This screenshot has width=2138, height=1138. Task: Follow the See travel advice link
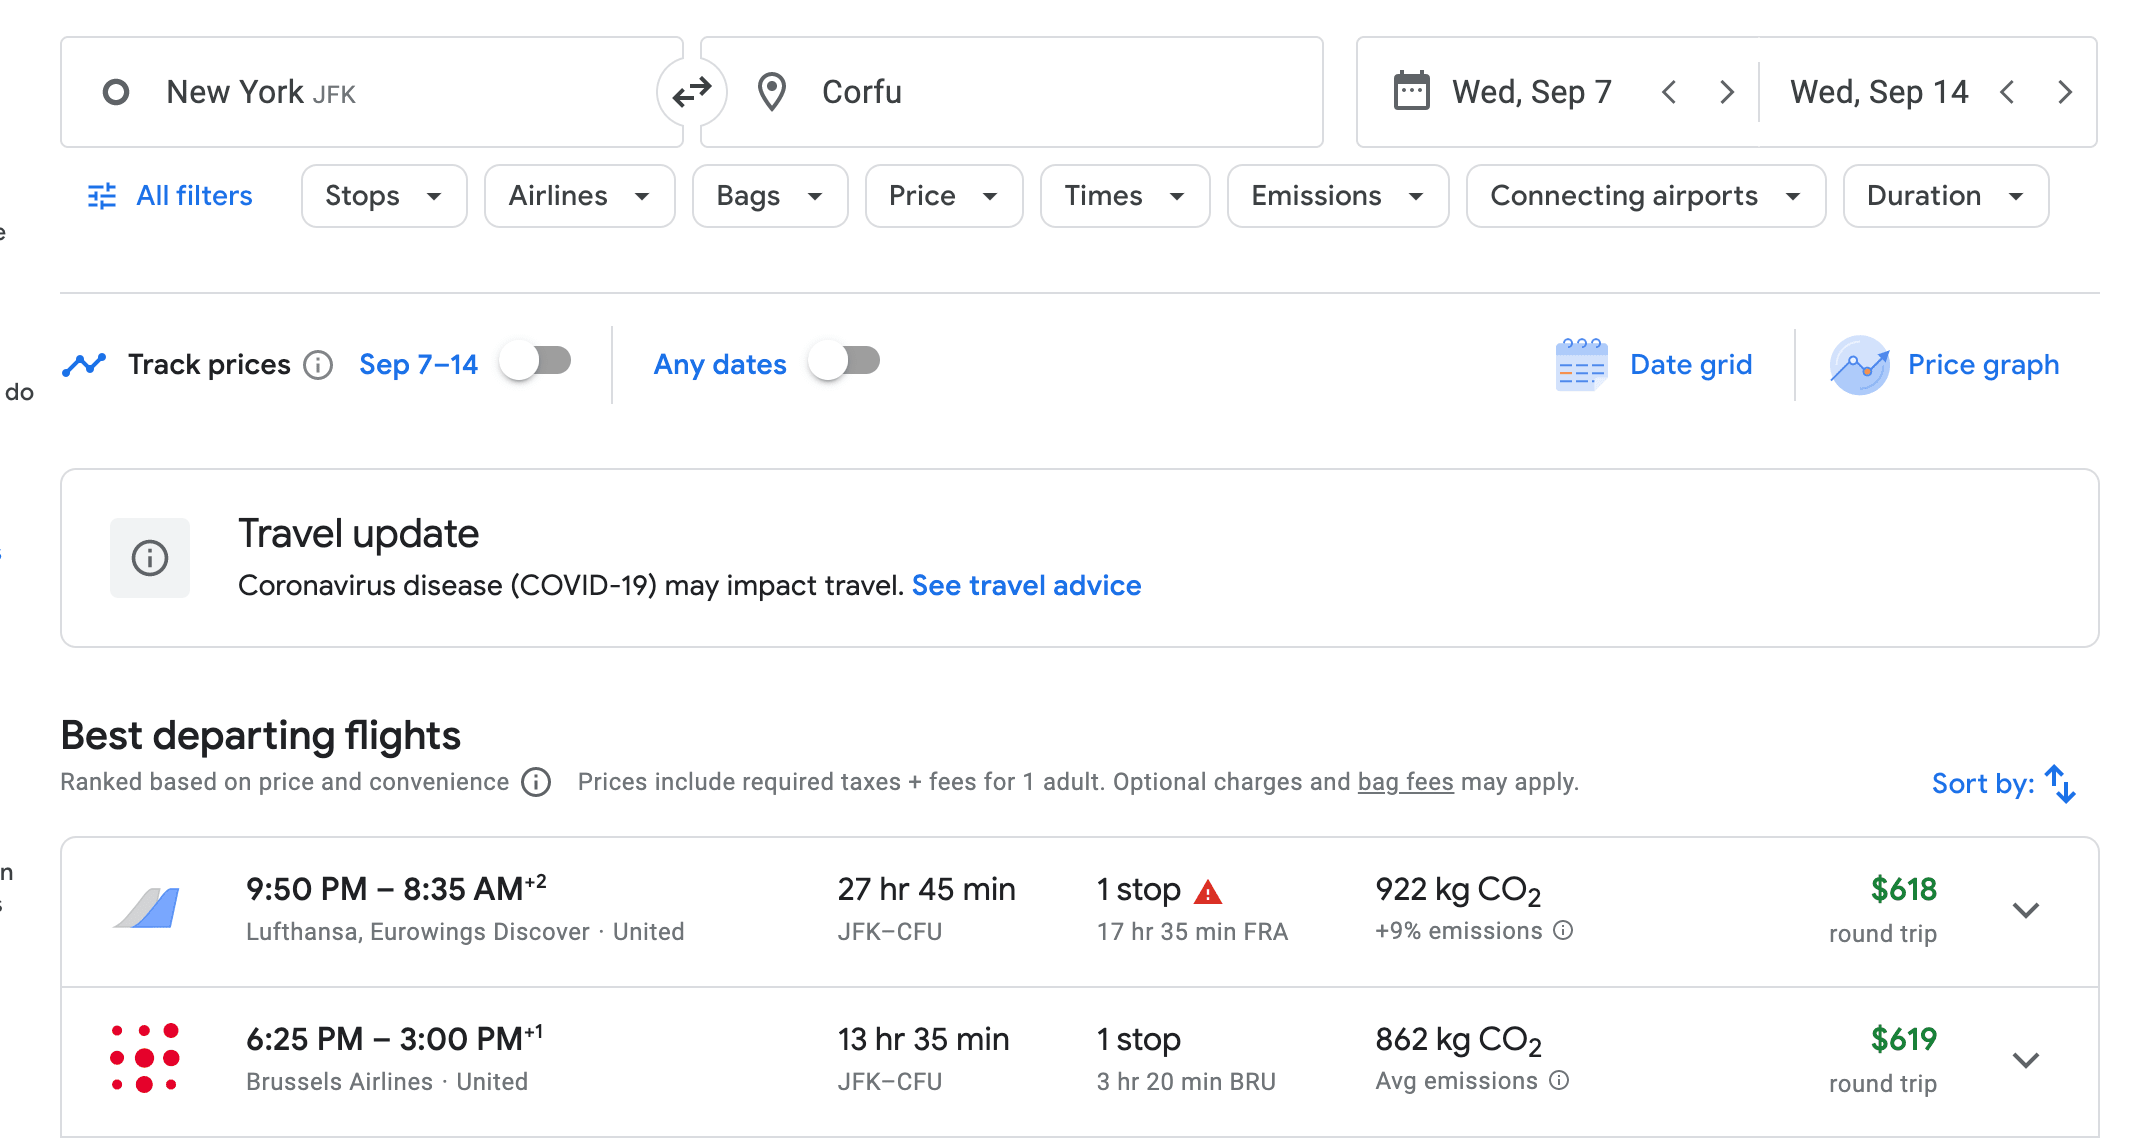click(1026, 585)
